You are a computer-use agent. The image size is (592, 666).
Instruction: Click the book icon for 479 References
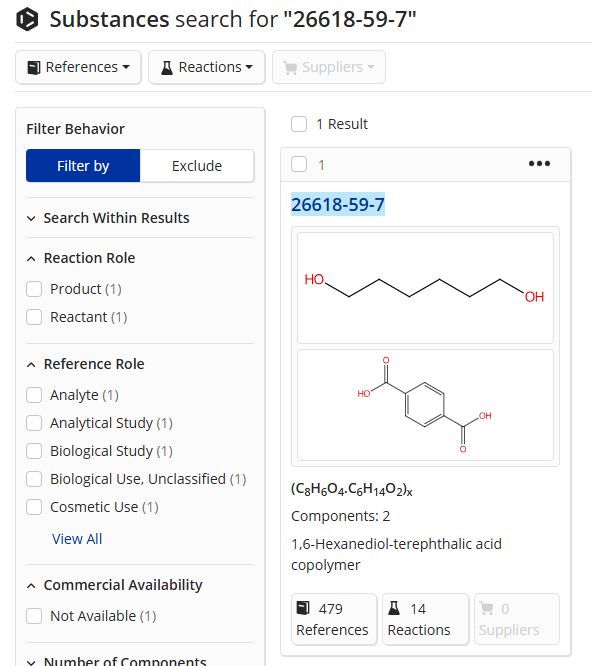click(x=303, y=608)
